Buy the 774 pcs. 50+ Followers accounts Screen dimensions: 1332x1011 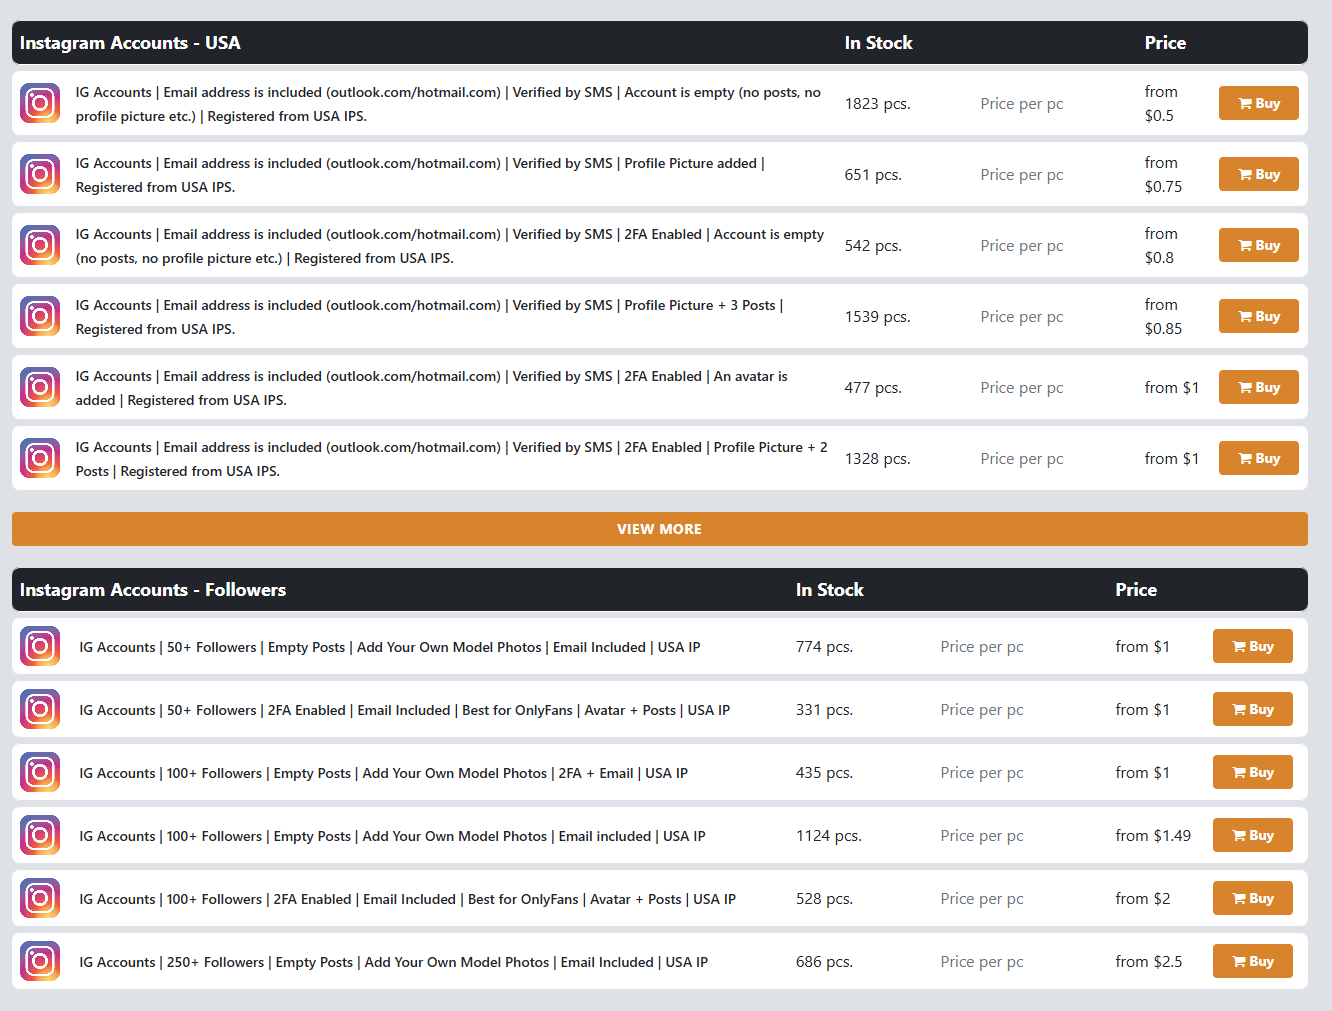click(1252, 646)
